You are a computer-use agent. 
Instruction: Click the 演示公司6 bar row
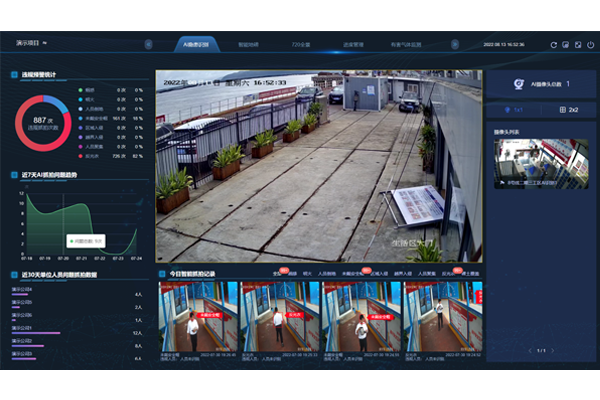pyautogui.click(x=77, y=317)
